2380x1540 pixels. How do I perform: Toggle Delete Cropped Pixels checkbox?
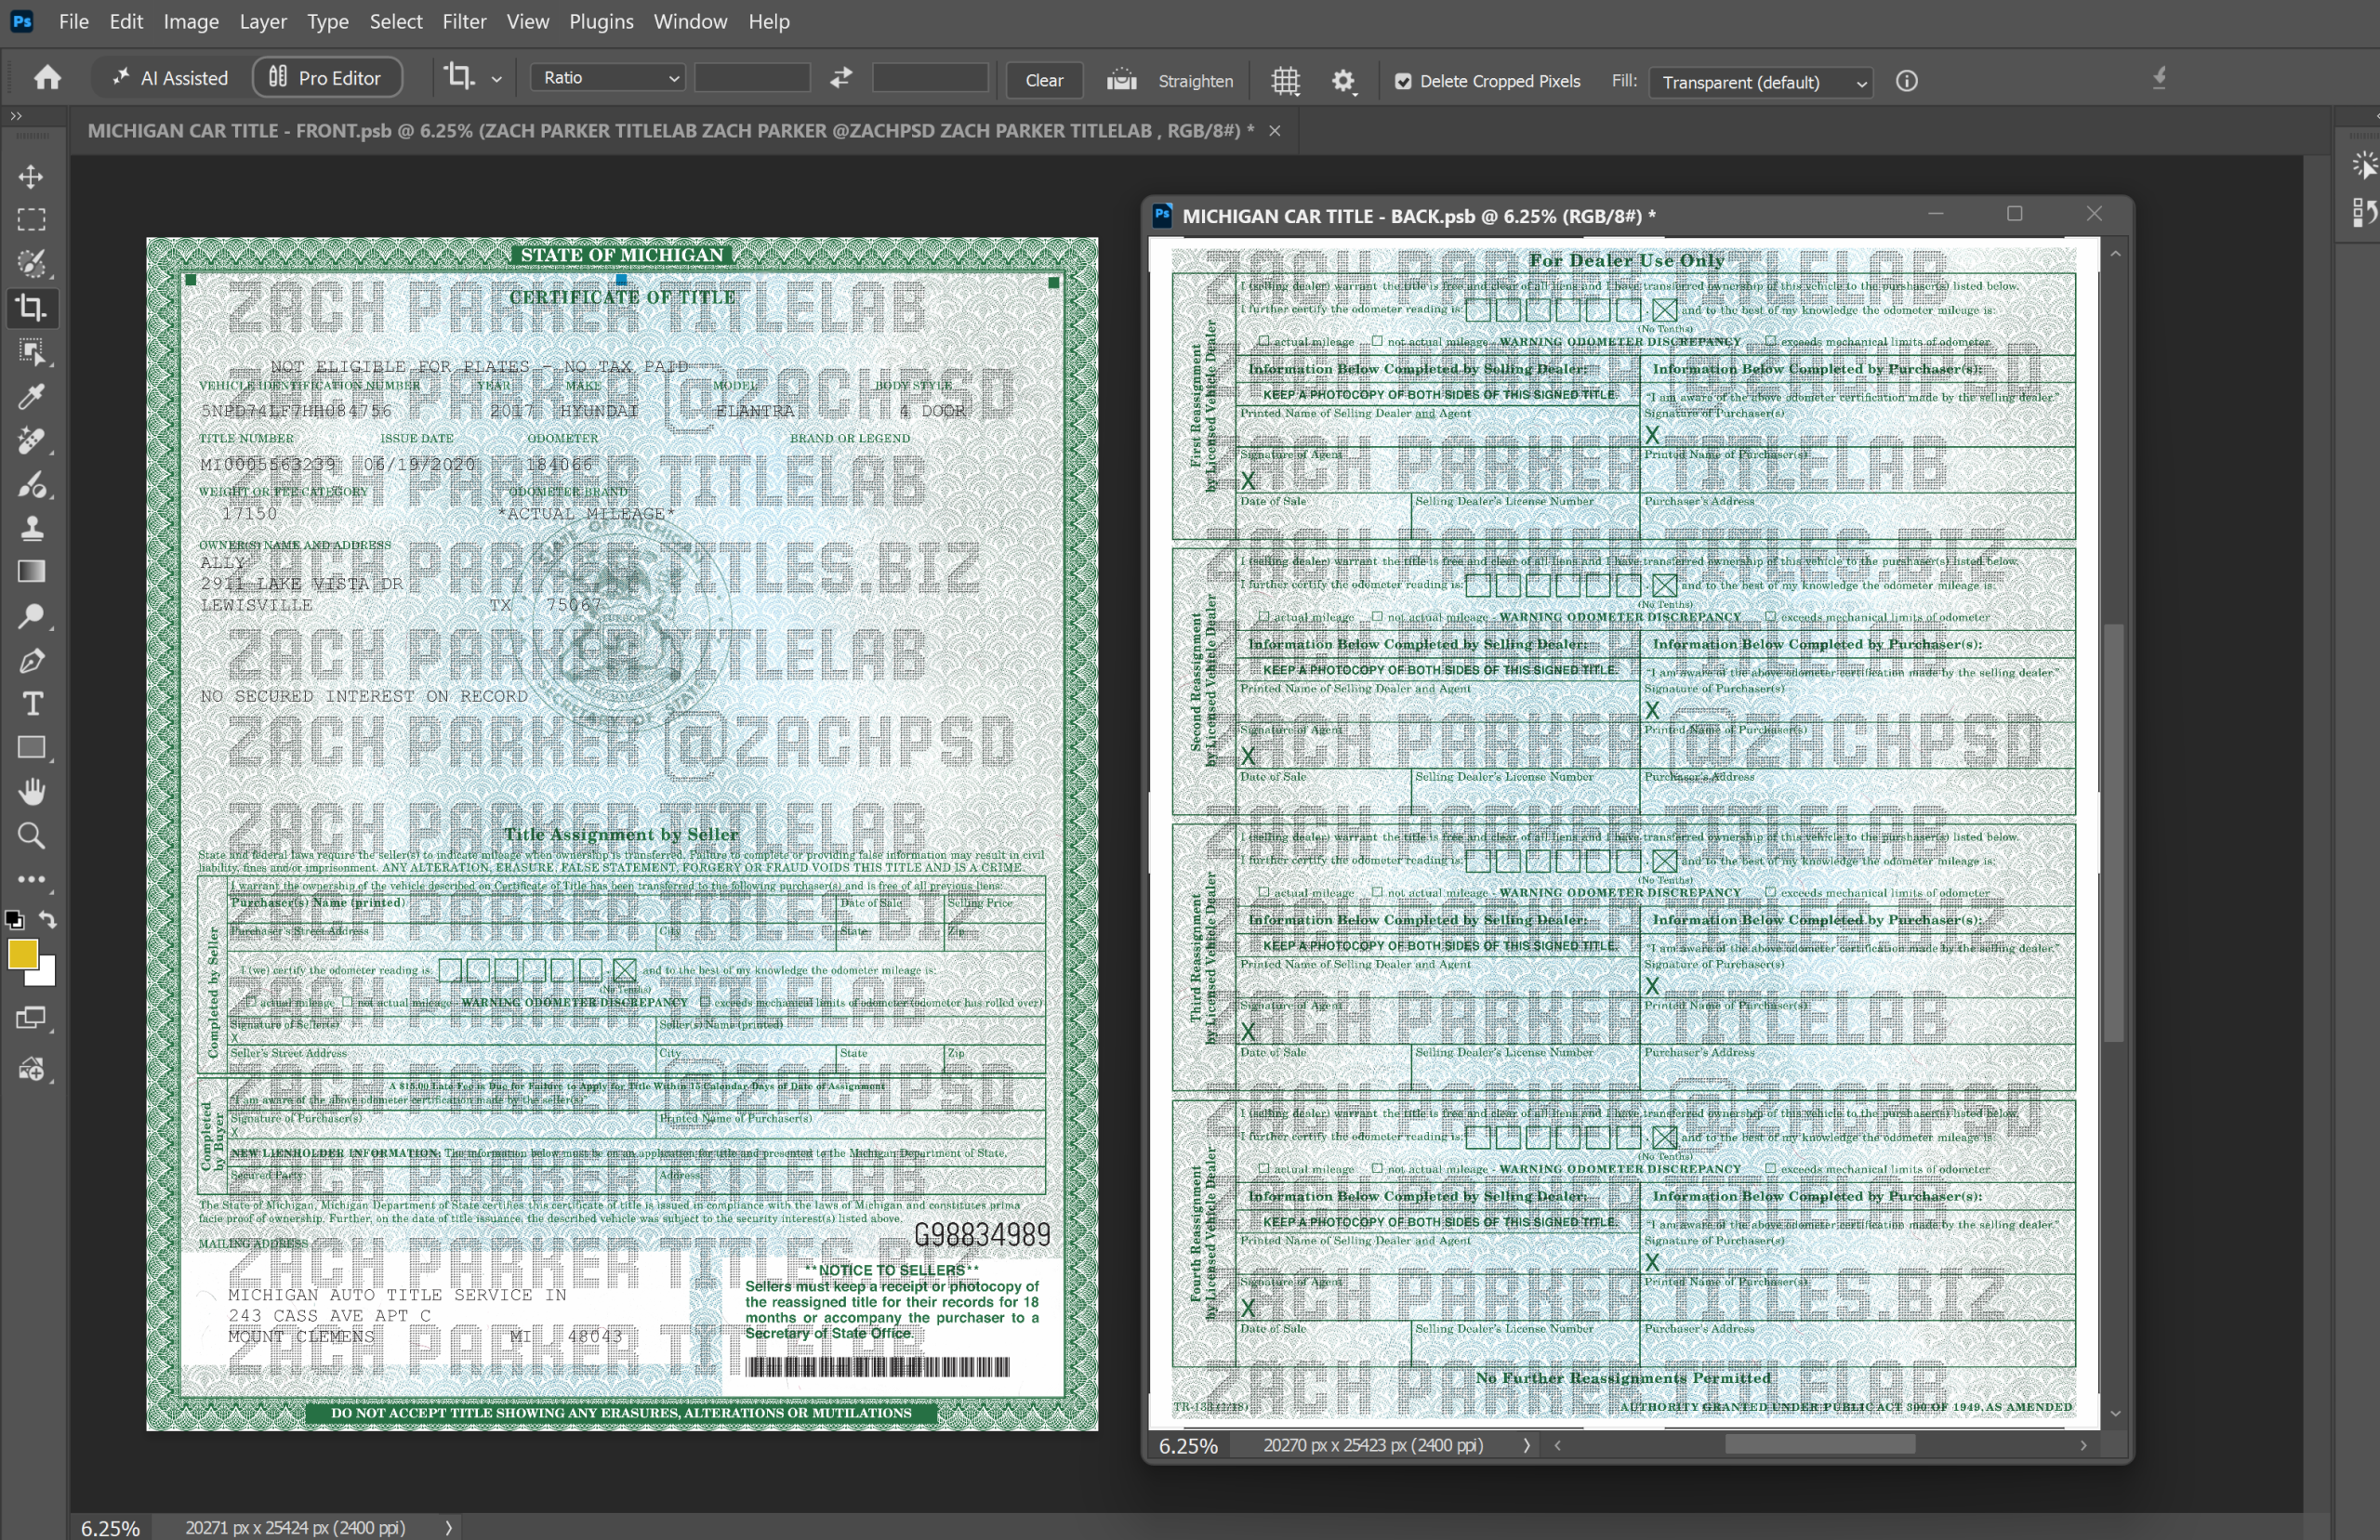tap(1403, 82)
